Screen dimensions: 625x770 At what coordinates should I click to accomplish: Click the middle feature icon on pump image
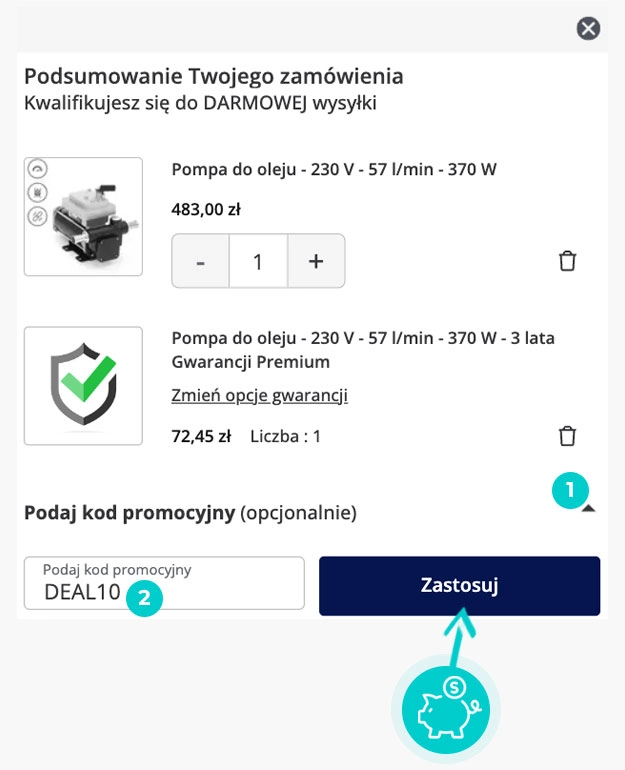pyautogui.click(x=37, y=192)
